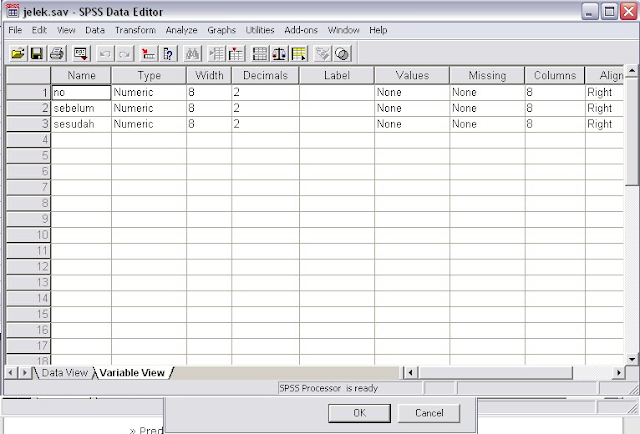Open the Graphs menu
The width and height of the screenshot is (640, 434).
point(221,30)
